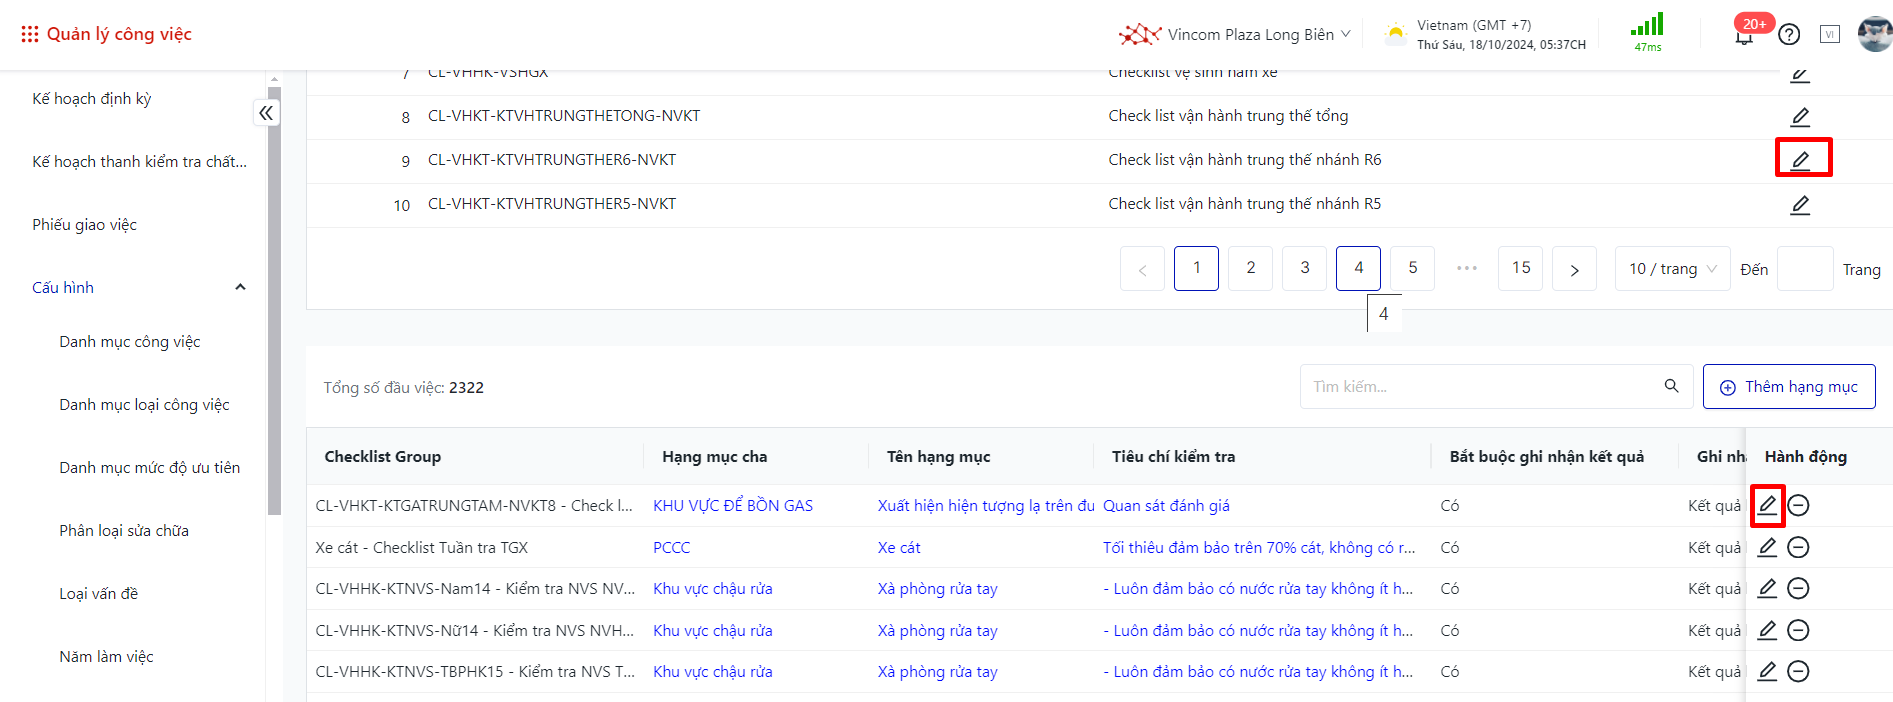Open the Vincom Plaza Long Biên location dropdown
The height and width of the screenshot is (702, 1893).
[1235, 35]
